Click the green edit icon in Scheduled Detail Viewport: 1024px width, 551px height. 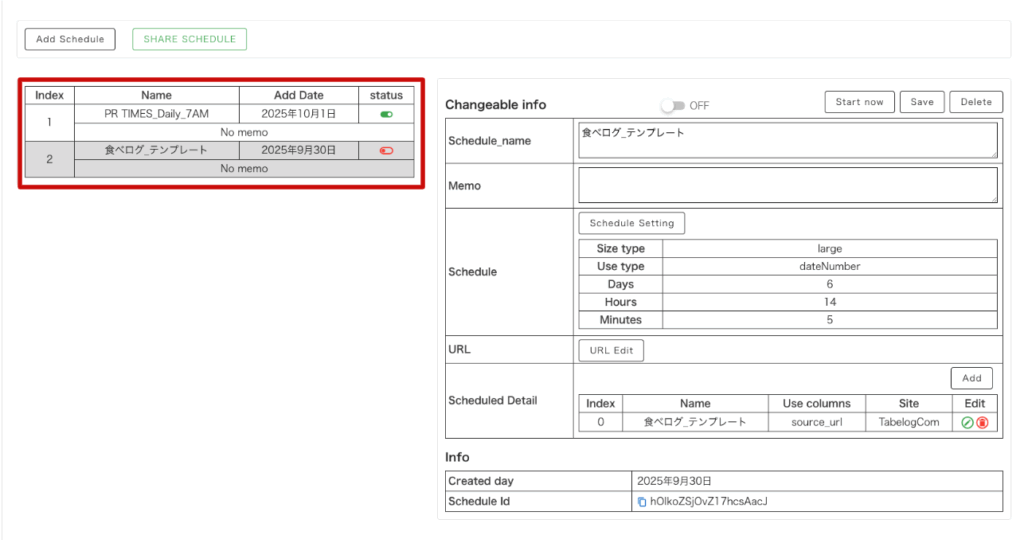(967, 423)
